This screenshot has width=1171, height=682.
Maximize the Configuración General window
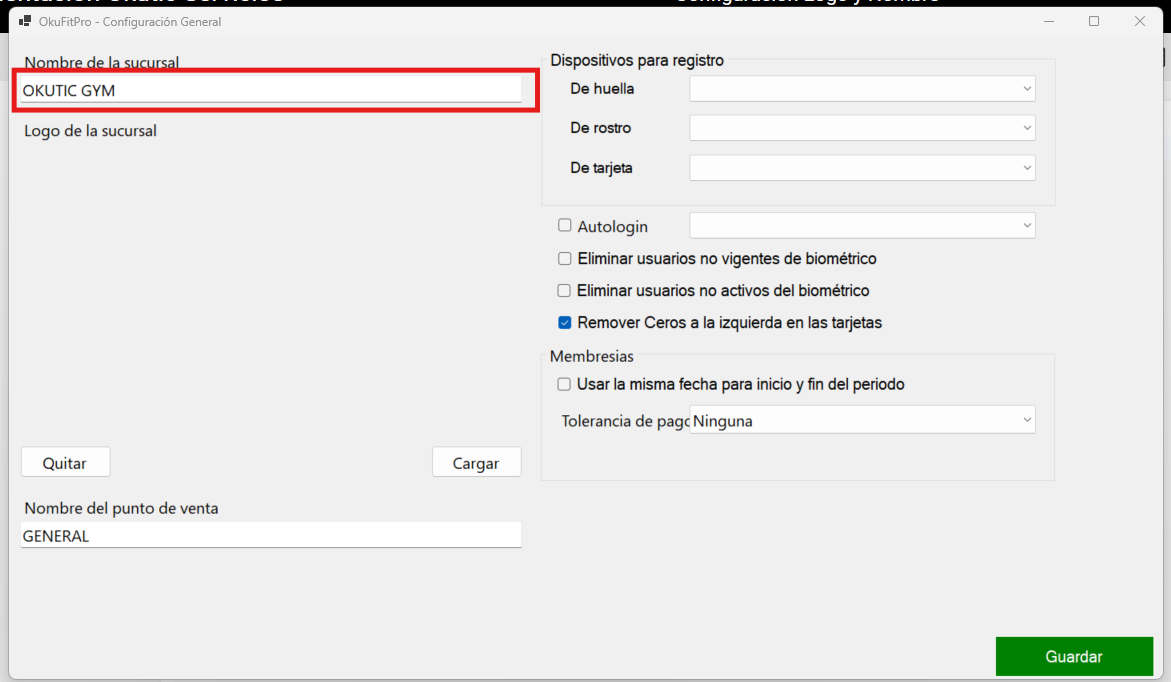click(1094, 21)
